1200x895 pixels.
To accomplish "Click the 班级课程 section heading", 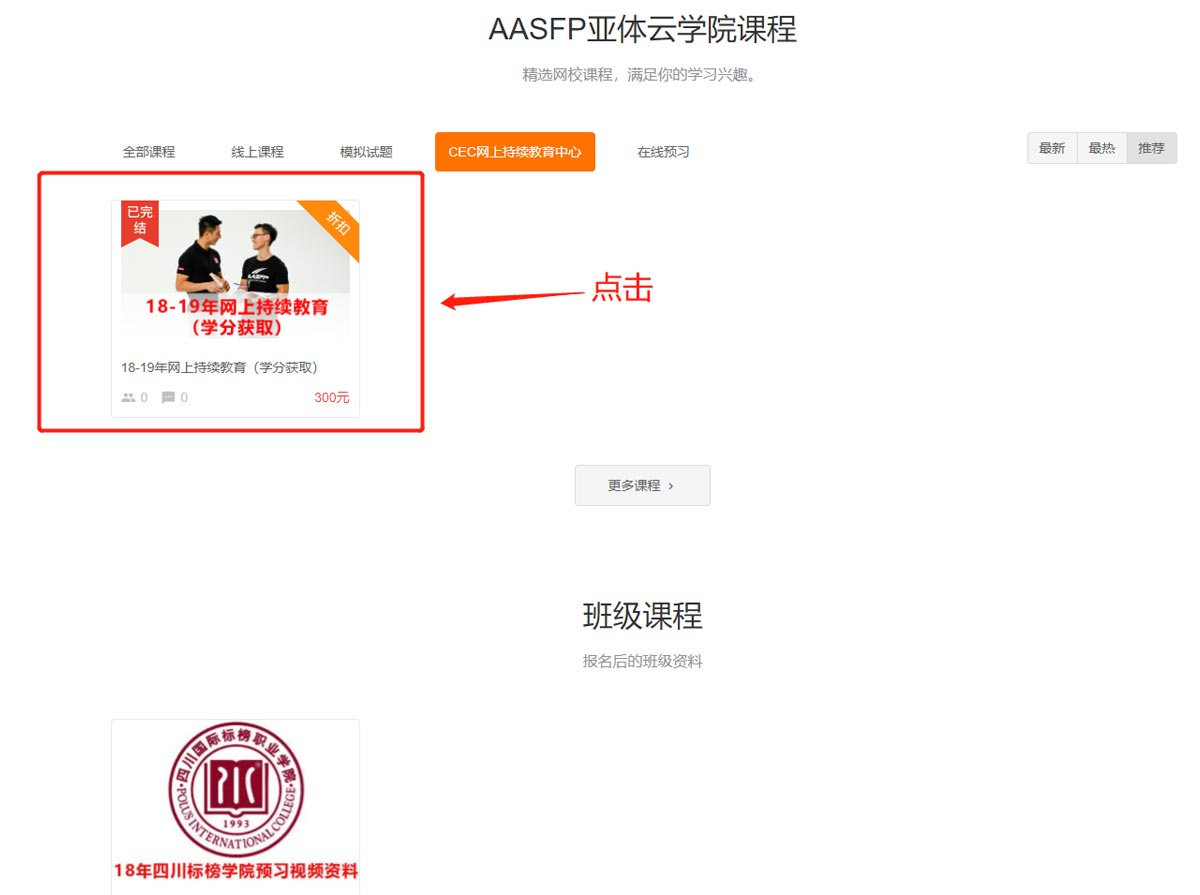I will [643, 616].
